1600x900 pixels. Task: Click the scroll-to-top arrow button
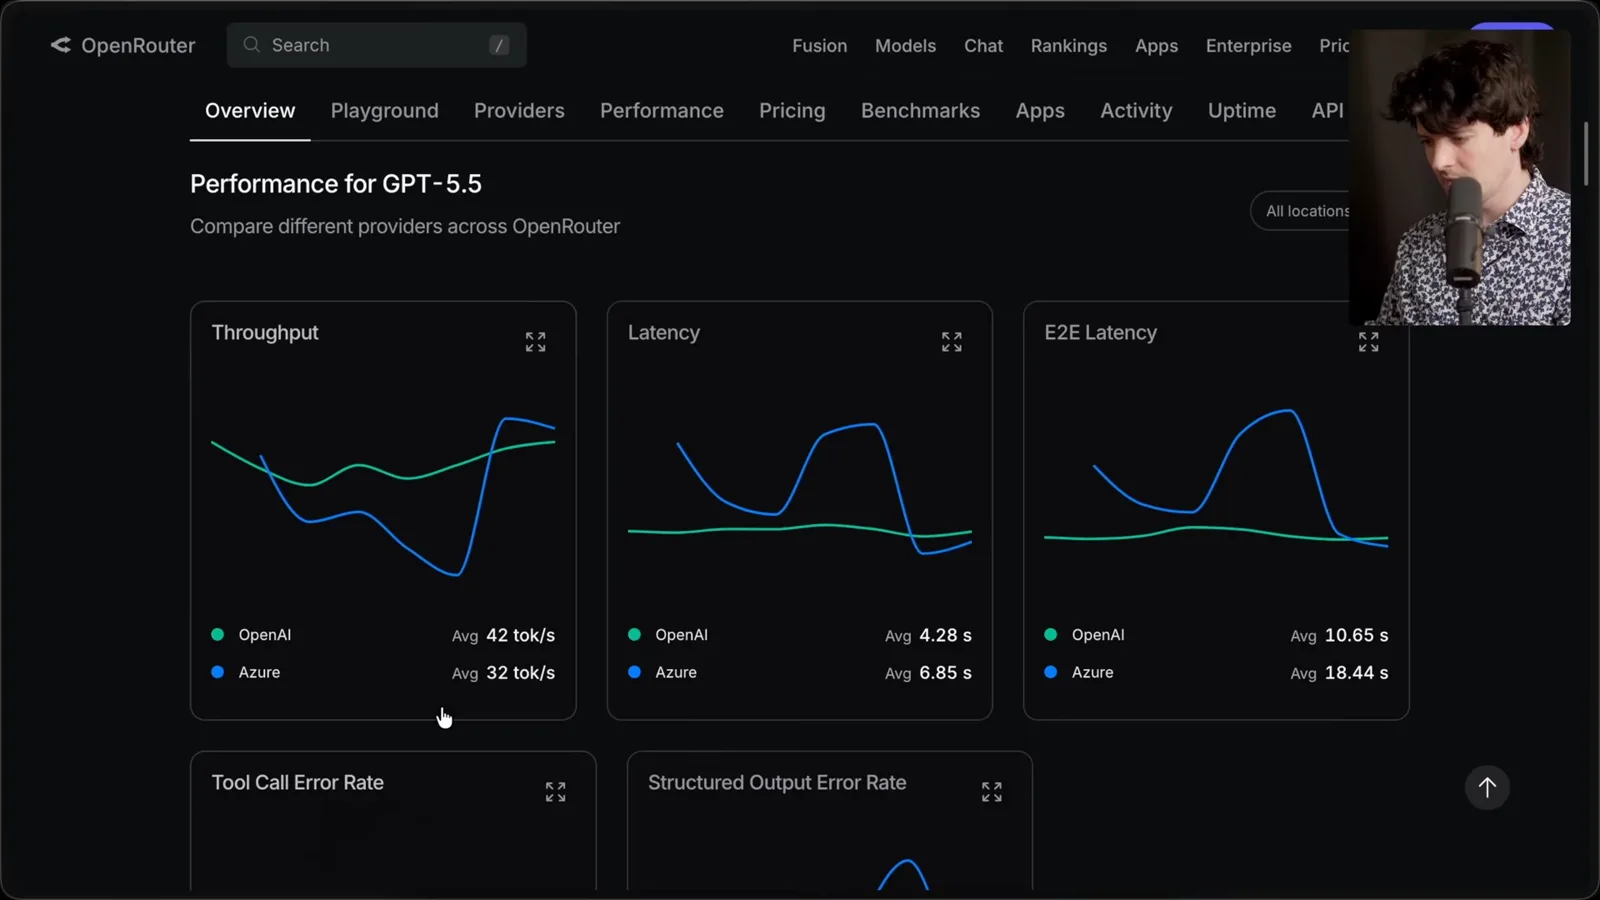pyautogui.click(x=1487, y=787)
